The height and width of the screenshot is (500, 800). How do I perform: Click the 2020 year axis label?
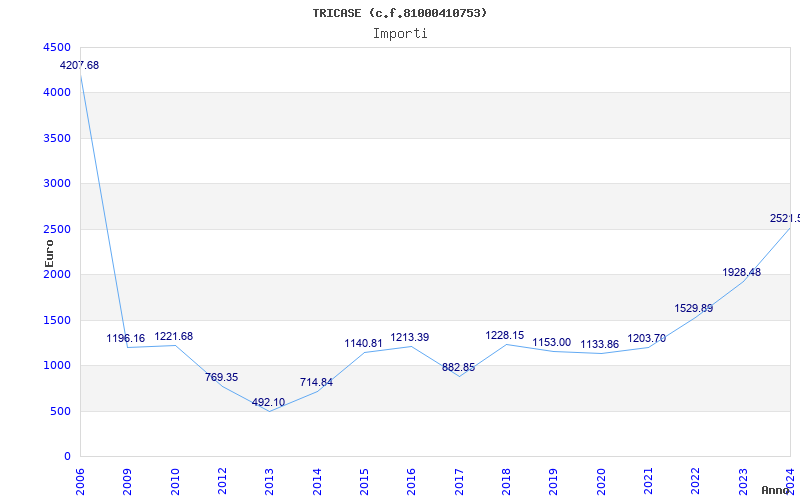click(601, 481)
